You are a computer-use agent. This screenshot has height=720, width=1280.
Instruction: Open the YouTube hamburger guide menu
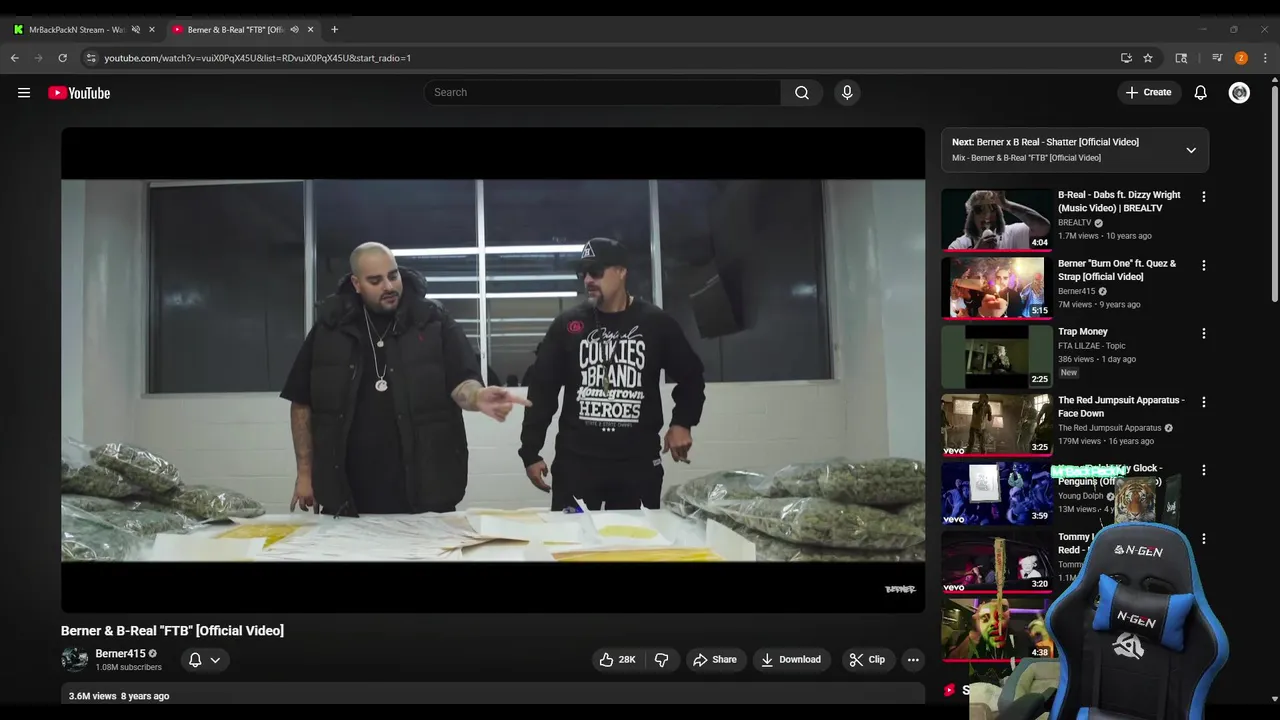tap(24, 93)
